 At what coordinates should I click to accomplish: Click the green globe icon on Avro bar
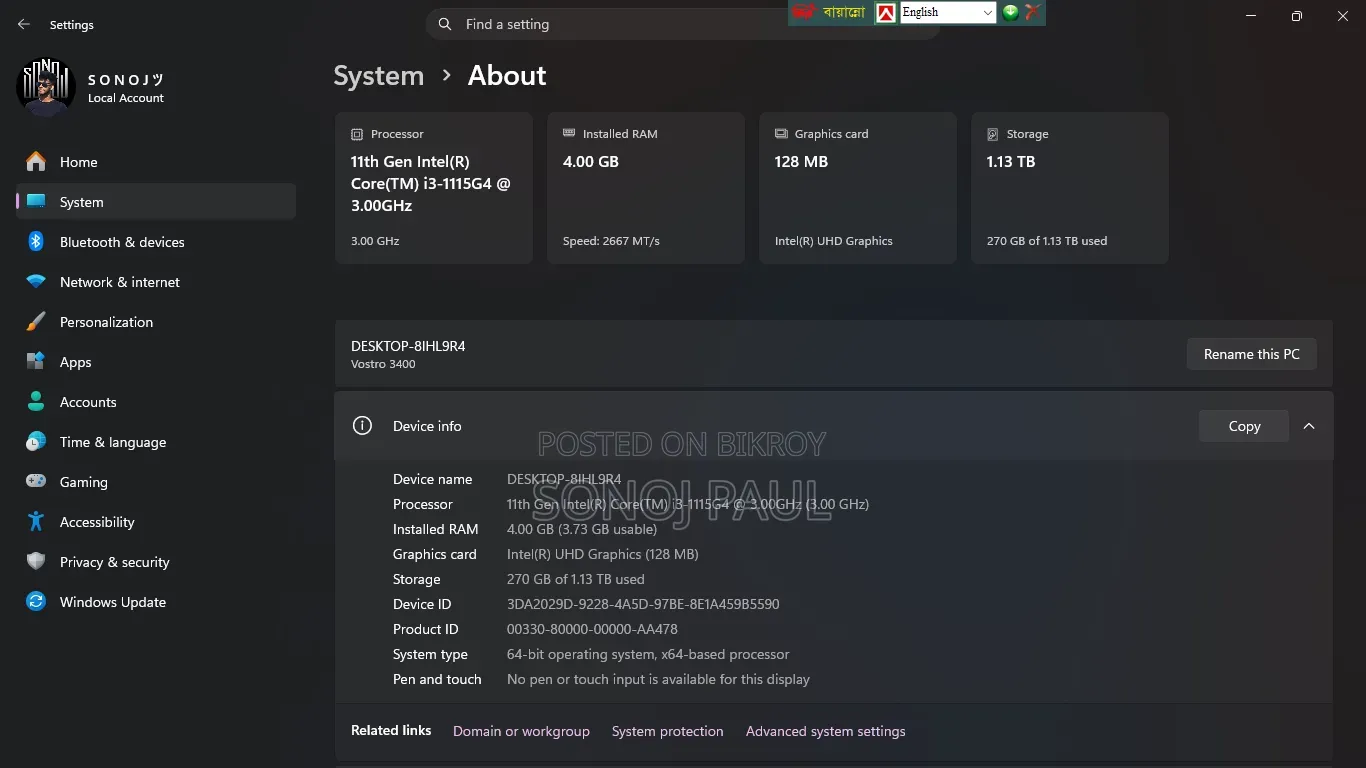(1011, 12)
